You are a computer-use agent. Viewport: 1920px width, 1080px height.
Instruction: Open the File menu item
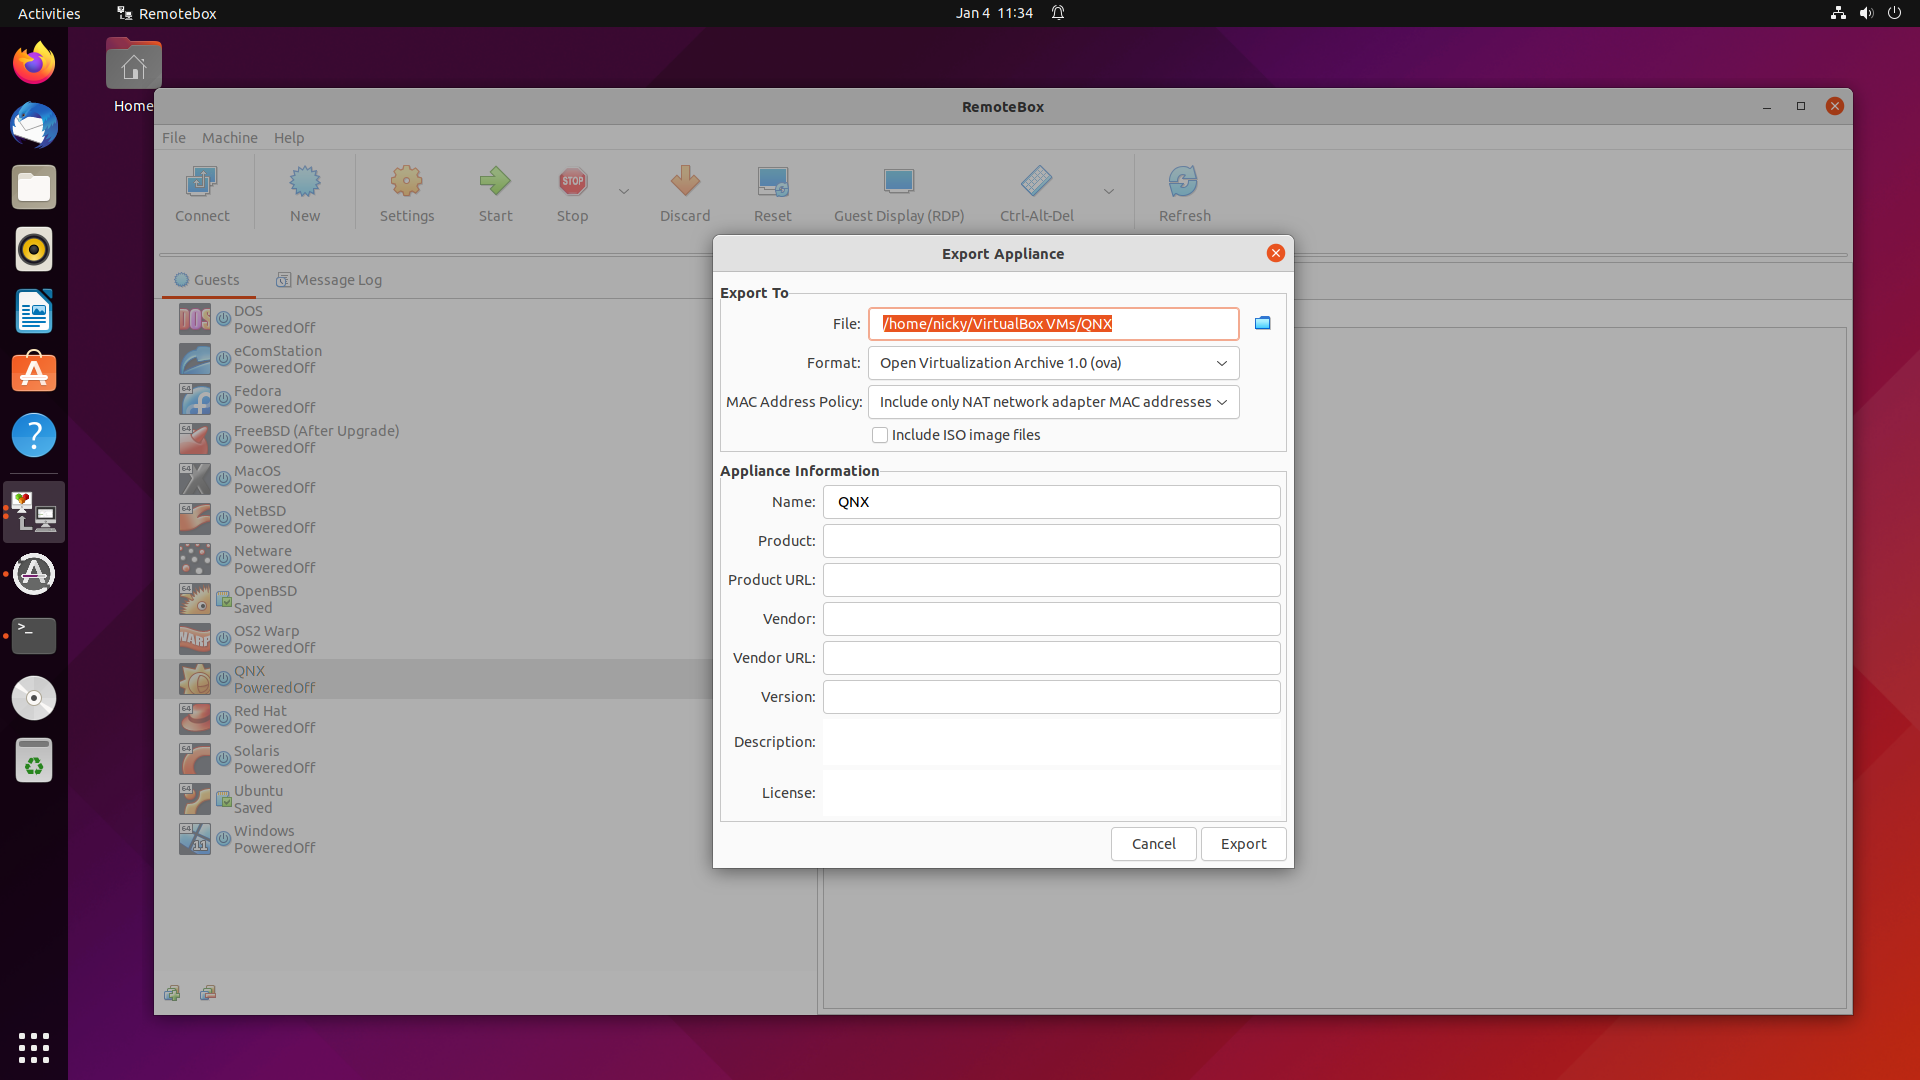pos(173,136)
